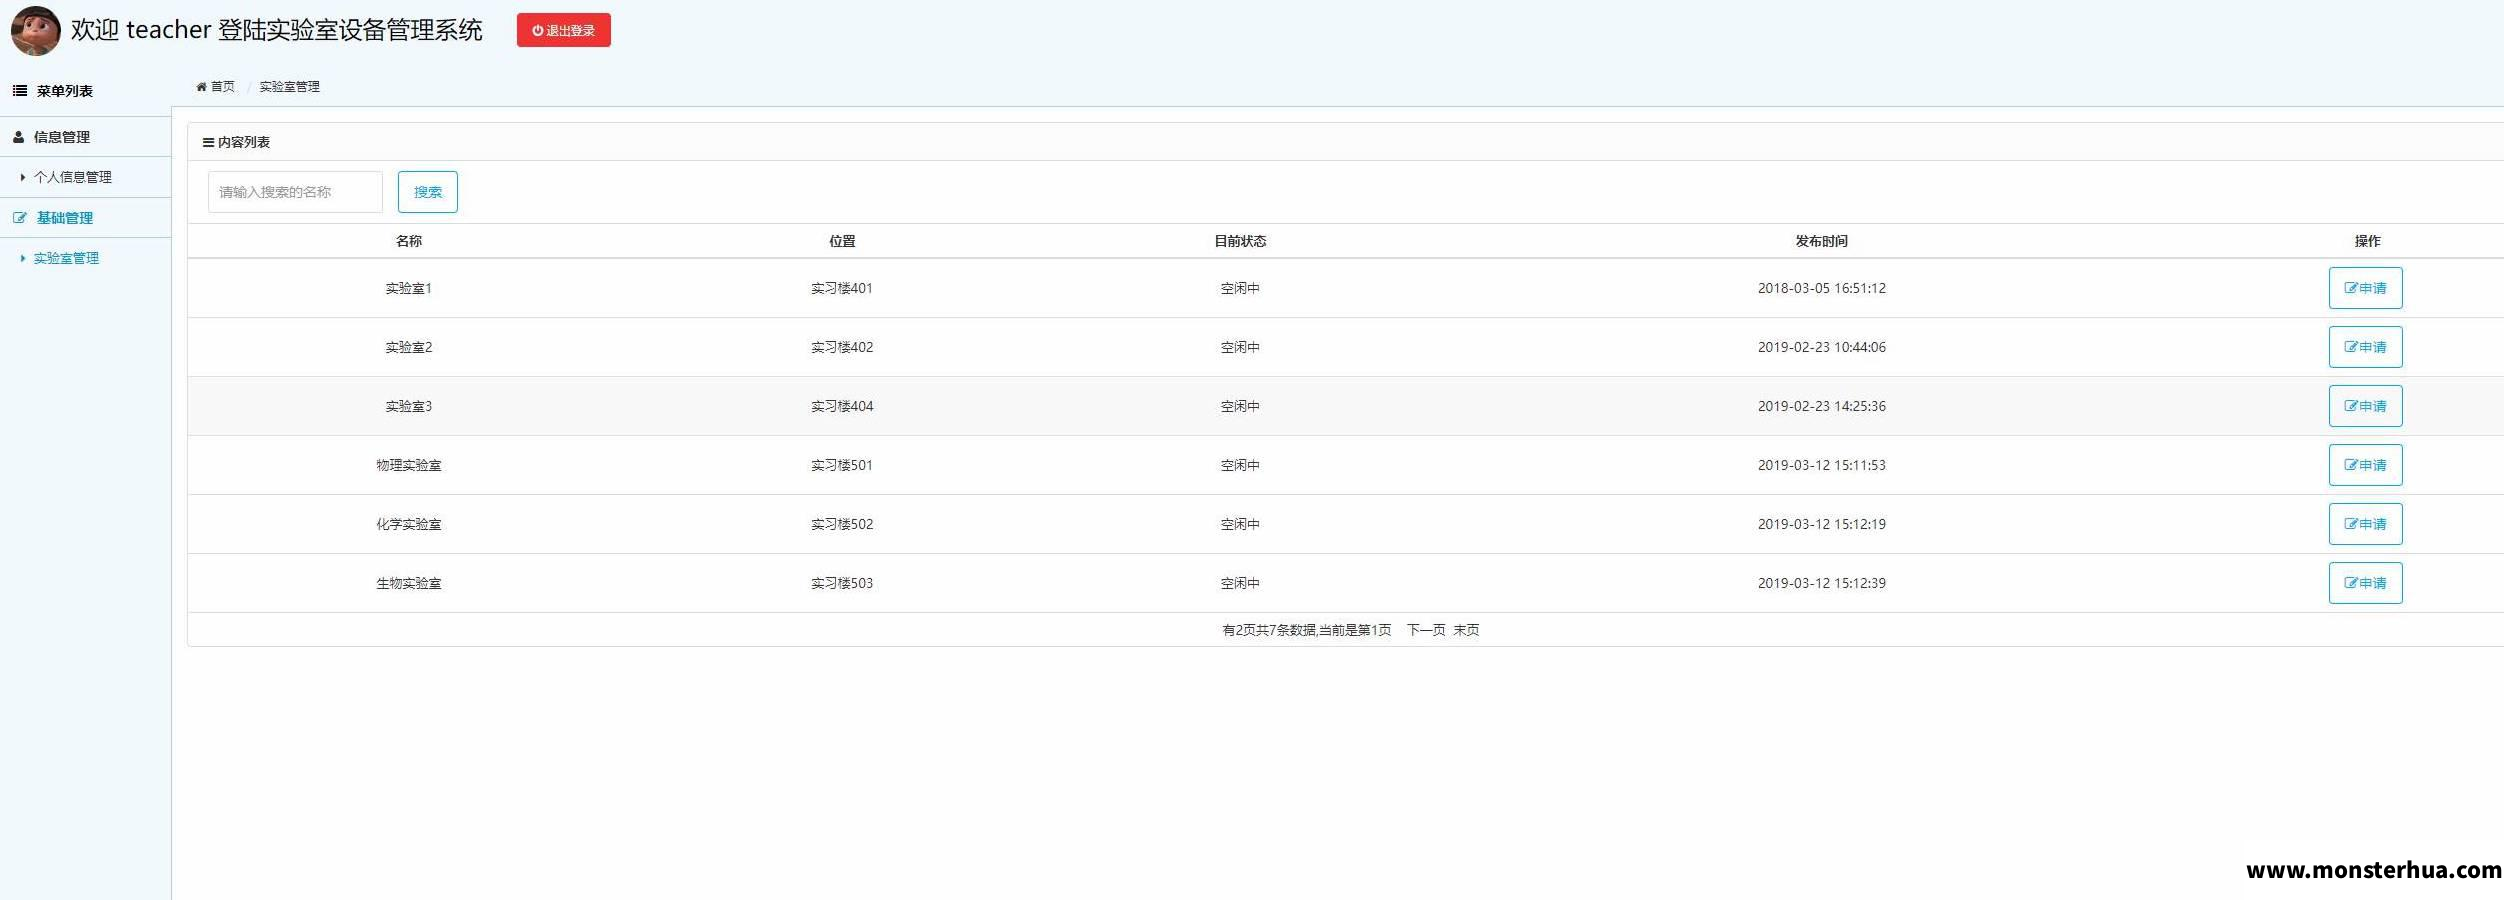Go to next page via 下一页
2504x900 pixels.
tap(1426, 630)
